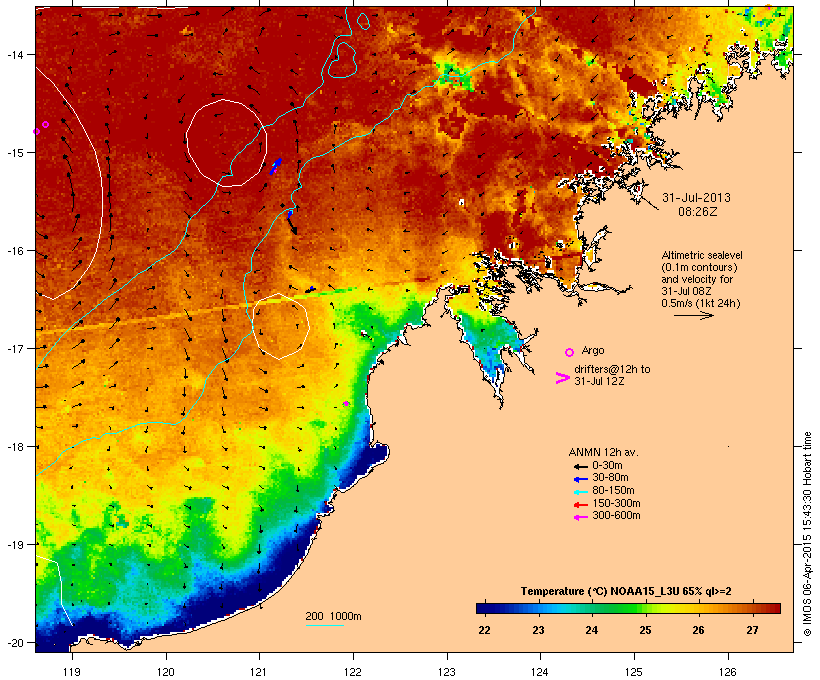Click the black 0-30m legend arrow
The image size is (820, 680).
(x=580, y=466)
